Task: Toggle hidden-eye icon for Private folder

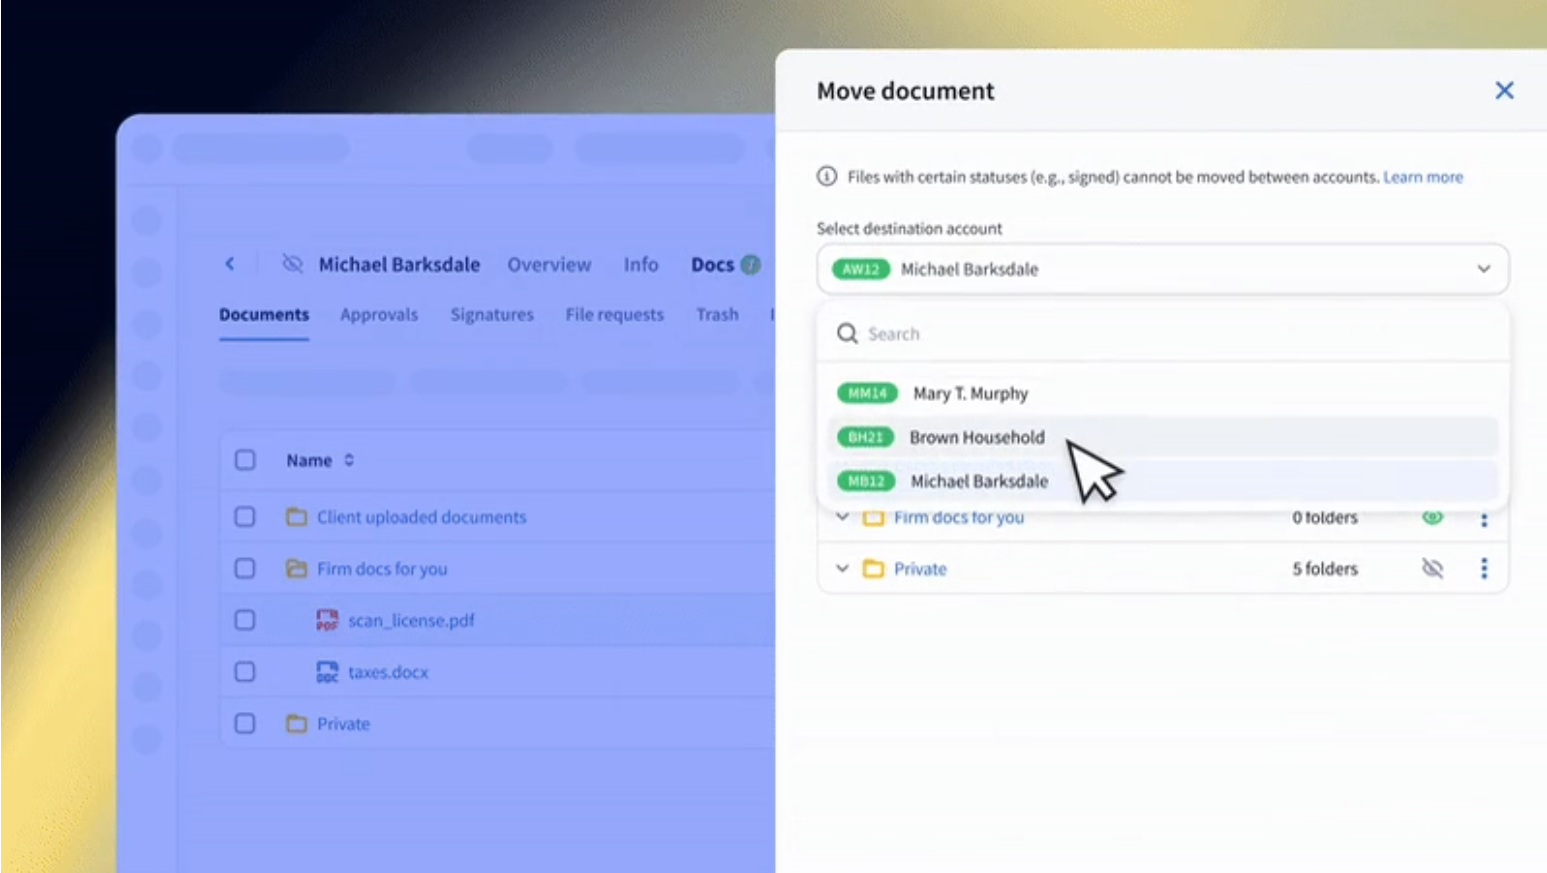Action: tap(1432, 569)
